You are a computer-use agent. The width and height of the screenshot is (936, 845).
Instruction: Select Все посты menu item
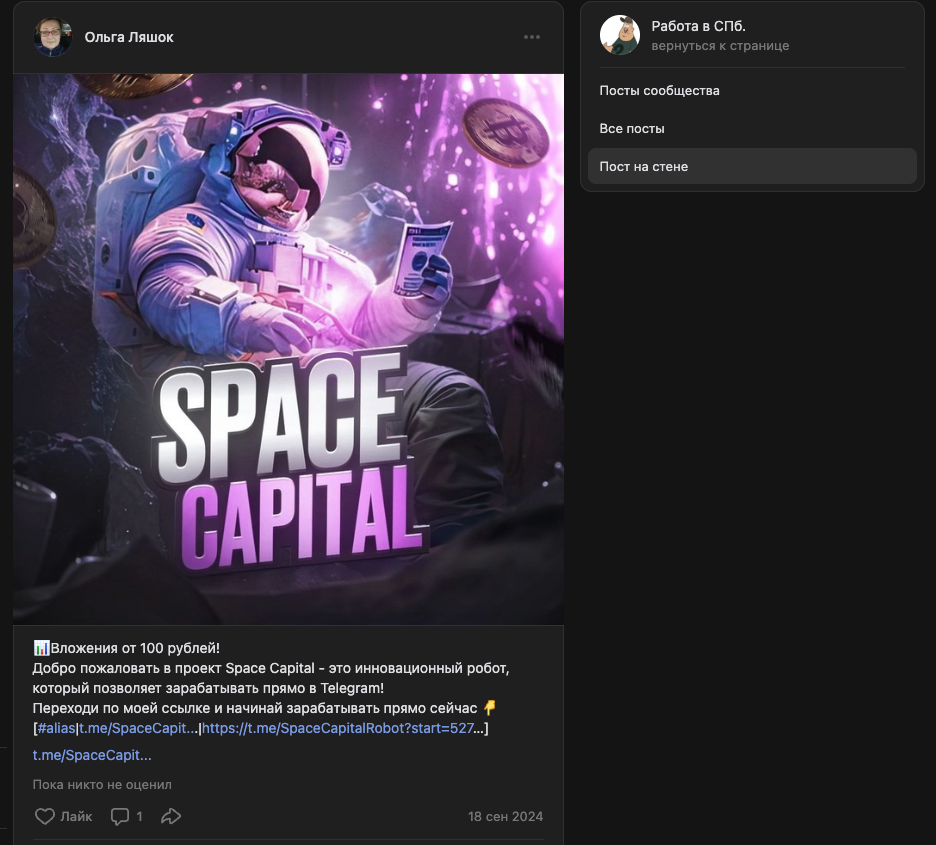752,129
